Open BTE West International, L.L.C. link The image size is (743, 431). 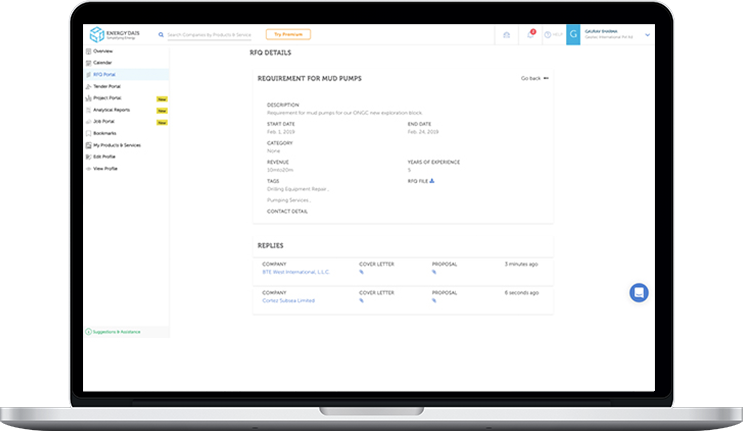pos(296,272)
